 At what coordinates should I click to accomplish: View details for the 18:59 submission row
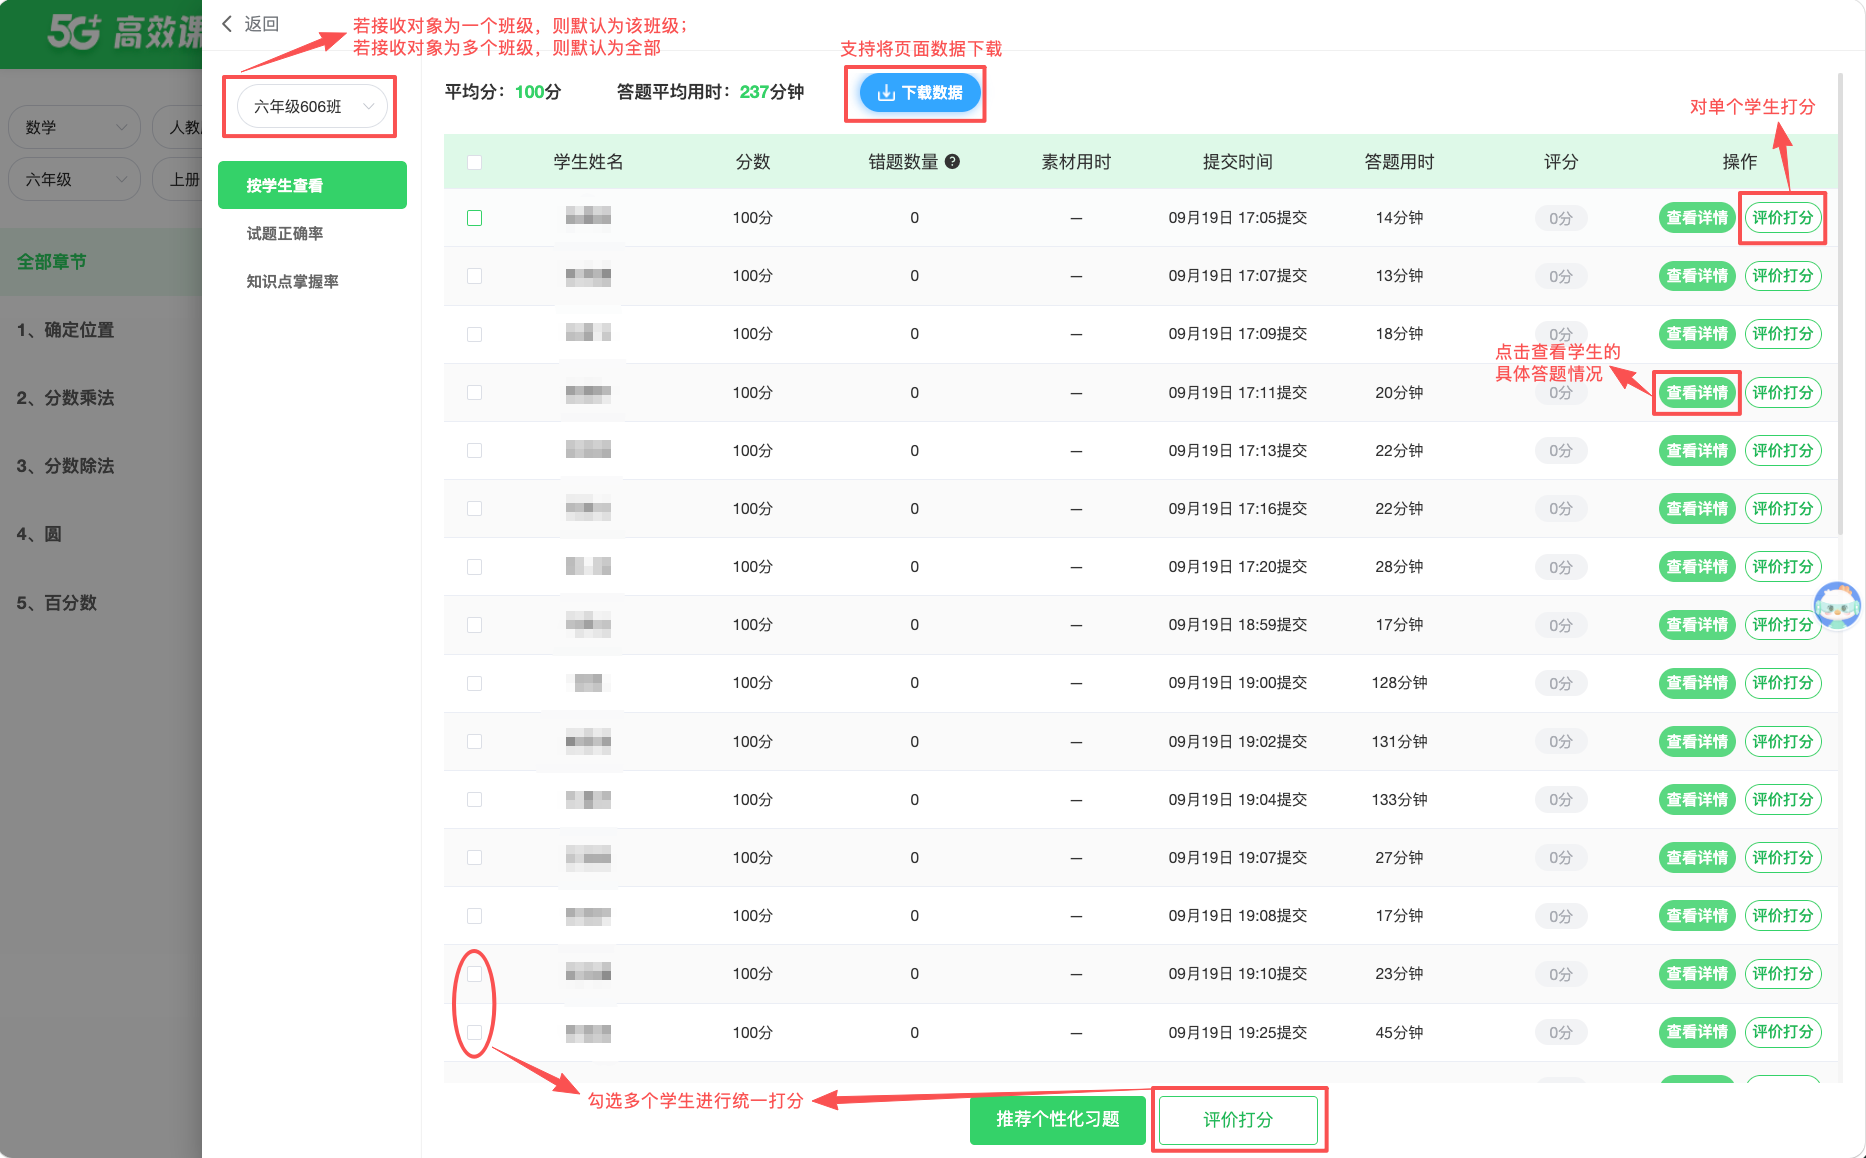[1697, 625]
